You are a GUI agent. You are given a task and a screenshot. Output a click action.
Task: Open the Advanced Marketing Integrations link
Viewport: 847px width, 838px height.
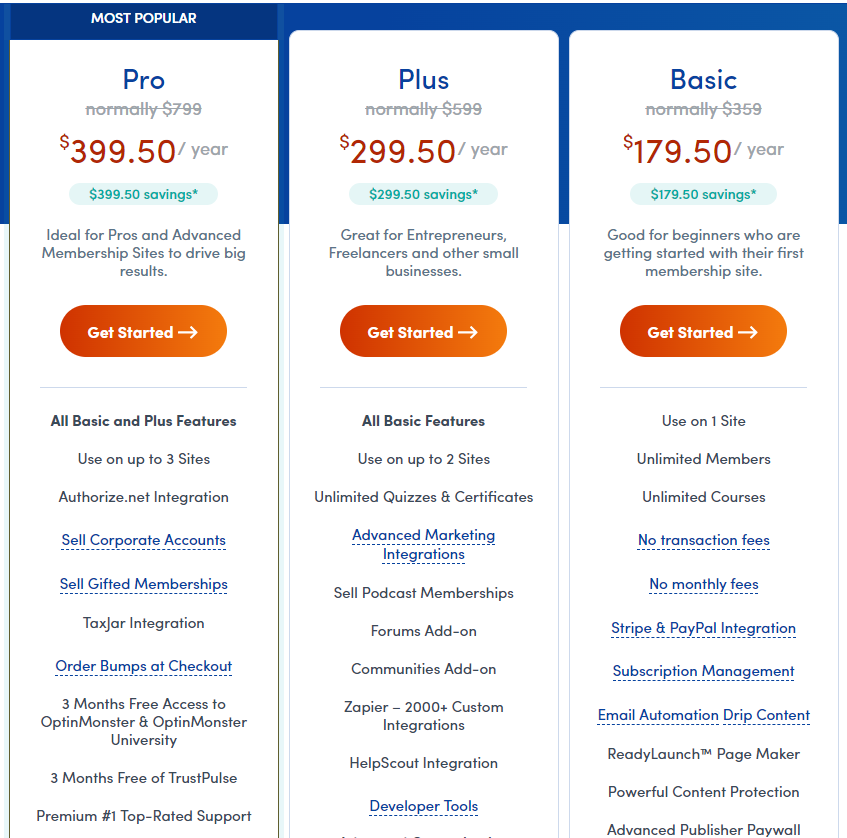point(424,544)
